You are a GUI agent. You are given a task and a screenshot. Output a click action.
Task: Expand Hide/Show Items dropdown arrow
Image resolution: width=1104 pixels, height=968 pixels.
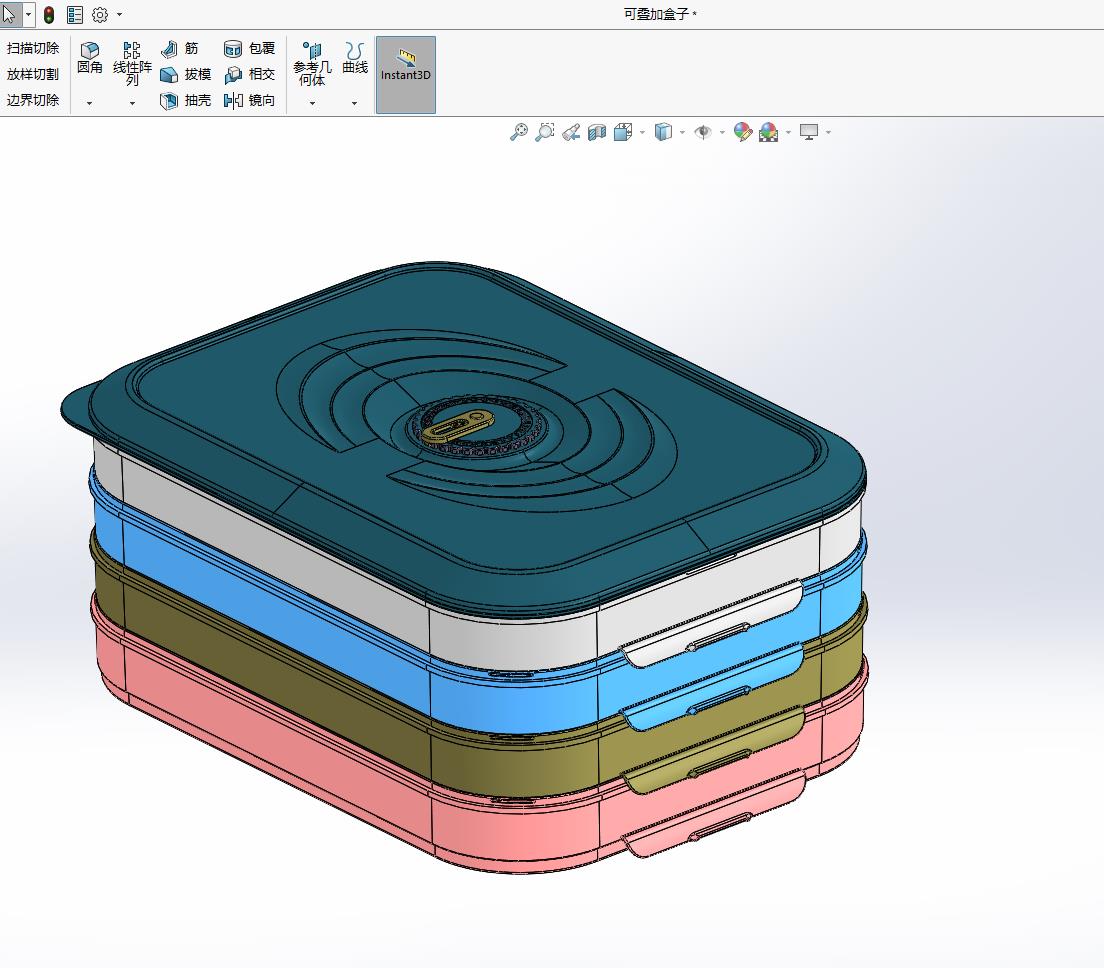click(722, 132)
